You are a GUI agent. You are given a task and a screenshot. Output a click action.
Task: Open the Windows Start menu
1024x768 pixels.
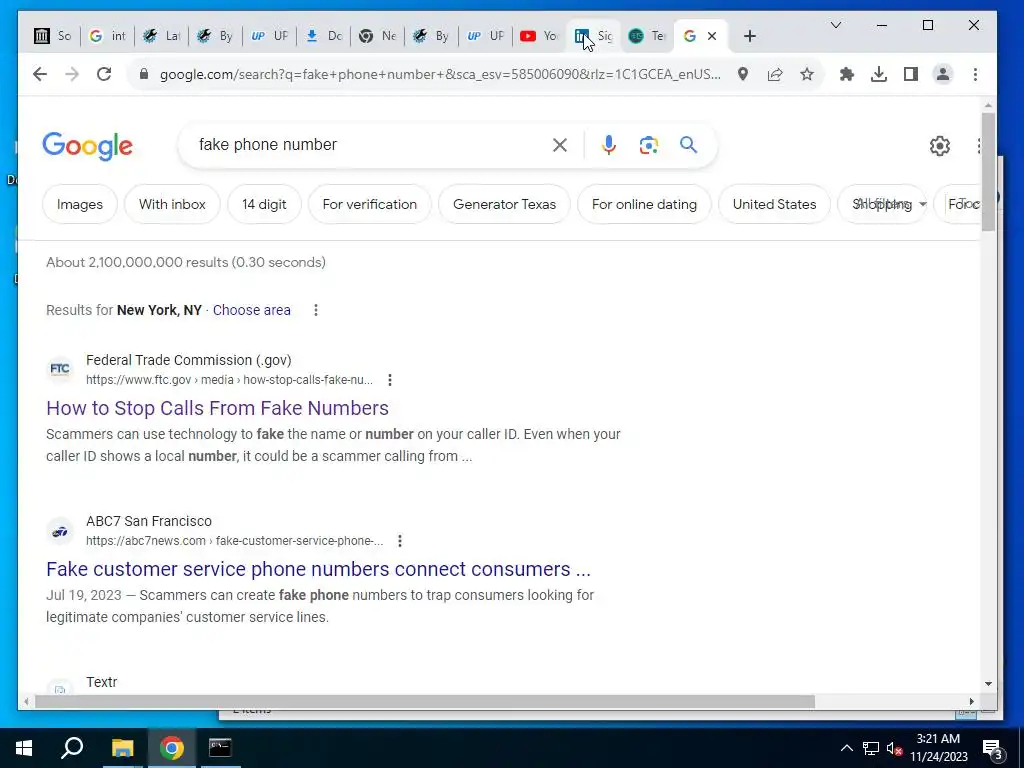[24, 748]
